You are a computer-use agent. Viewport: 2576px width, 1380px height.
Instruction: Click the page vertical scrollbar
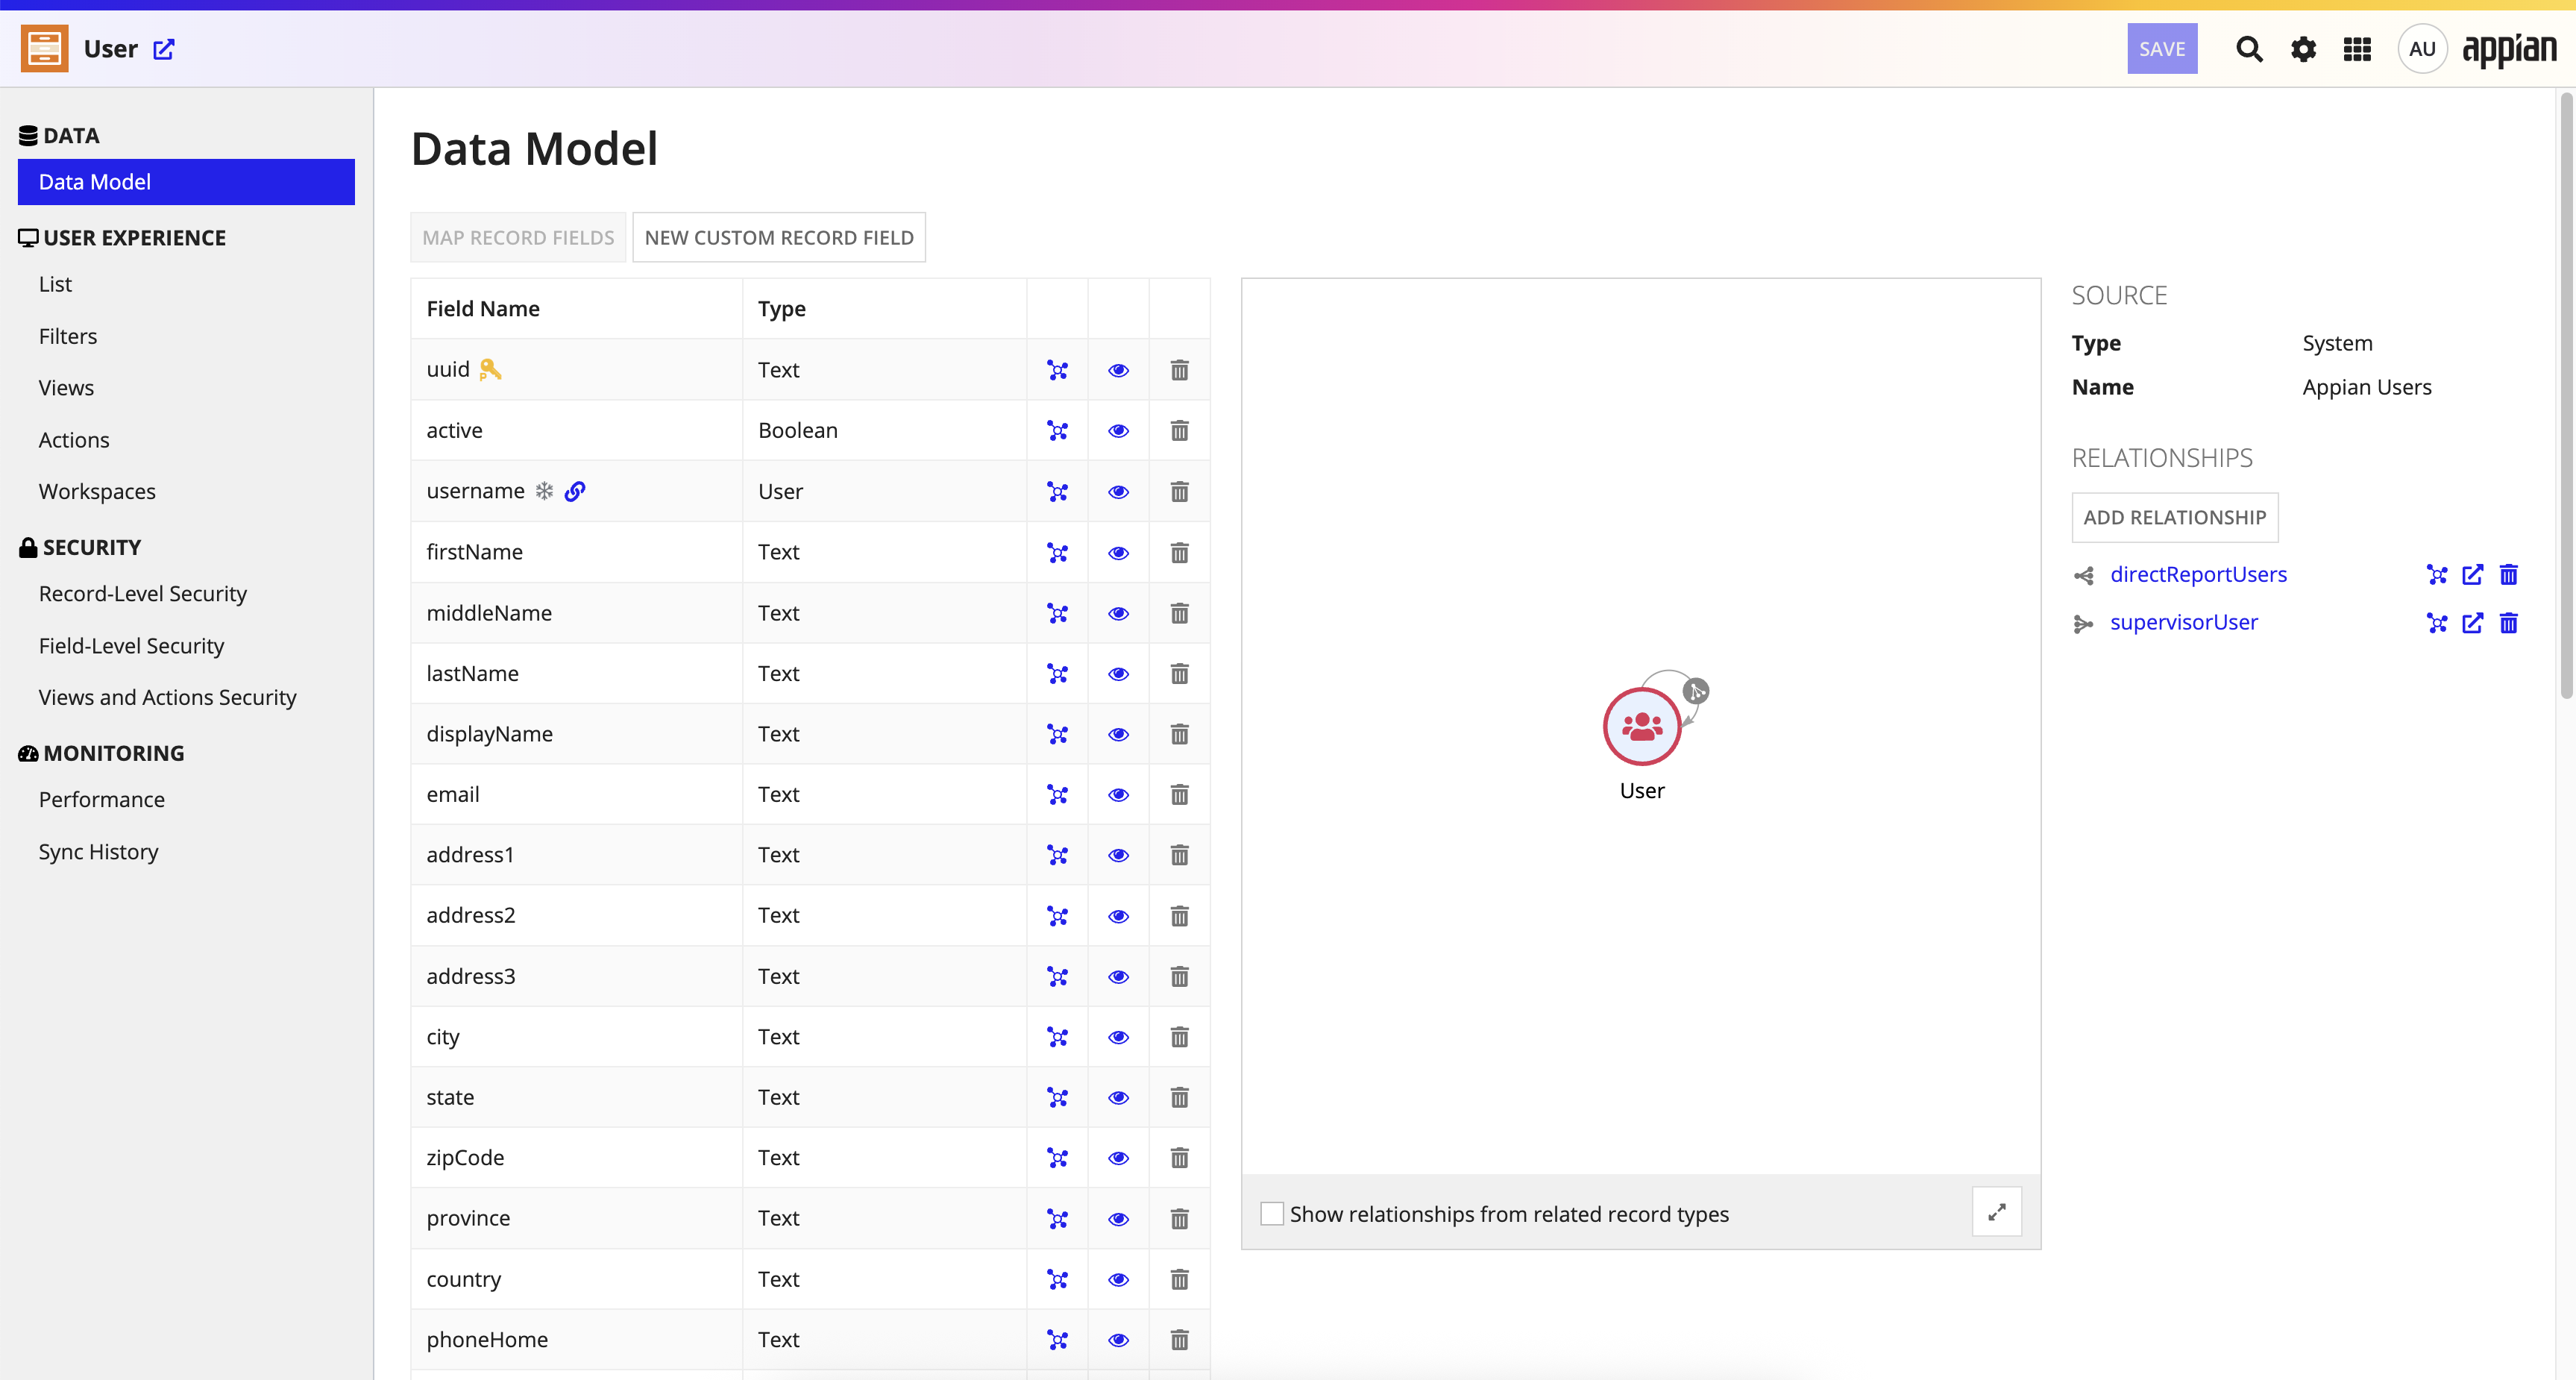point(2565,395)
